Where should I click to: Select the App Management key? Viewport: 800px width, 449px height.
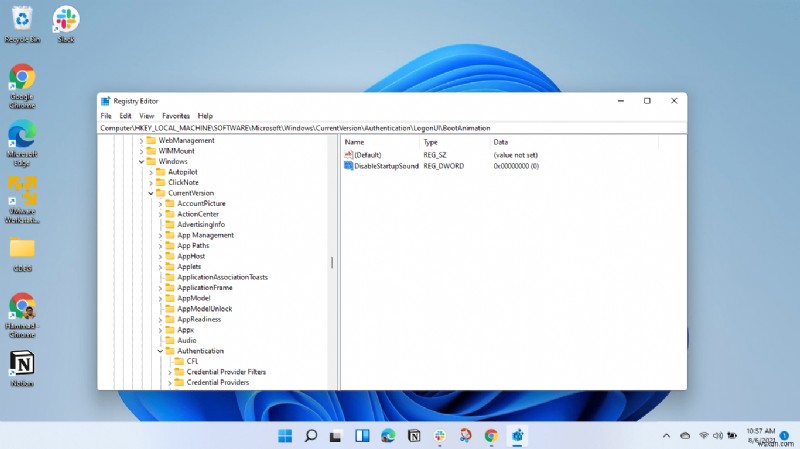point(206,235)
